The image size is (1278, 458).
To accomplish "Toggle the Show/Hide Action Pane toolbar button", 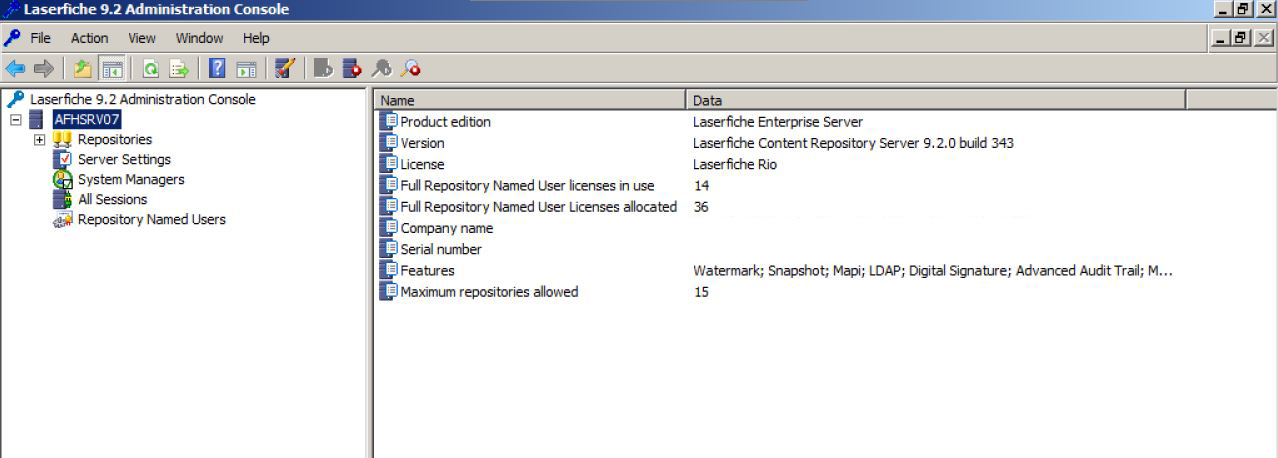I will 246,68.
